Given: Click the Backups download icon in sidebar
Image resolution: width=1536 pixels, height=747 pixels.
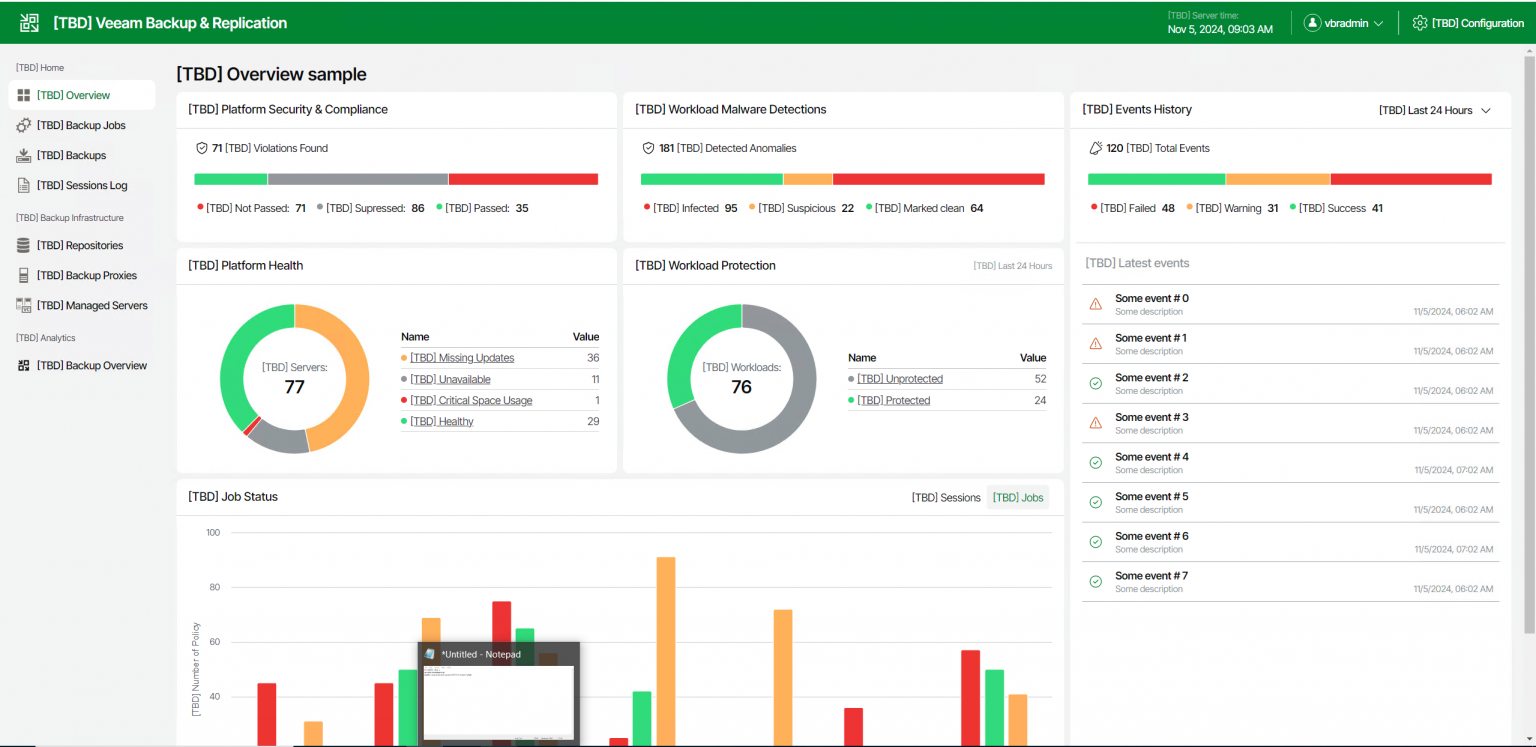Looking at the screenshot, I should [24, 156].
